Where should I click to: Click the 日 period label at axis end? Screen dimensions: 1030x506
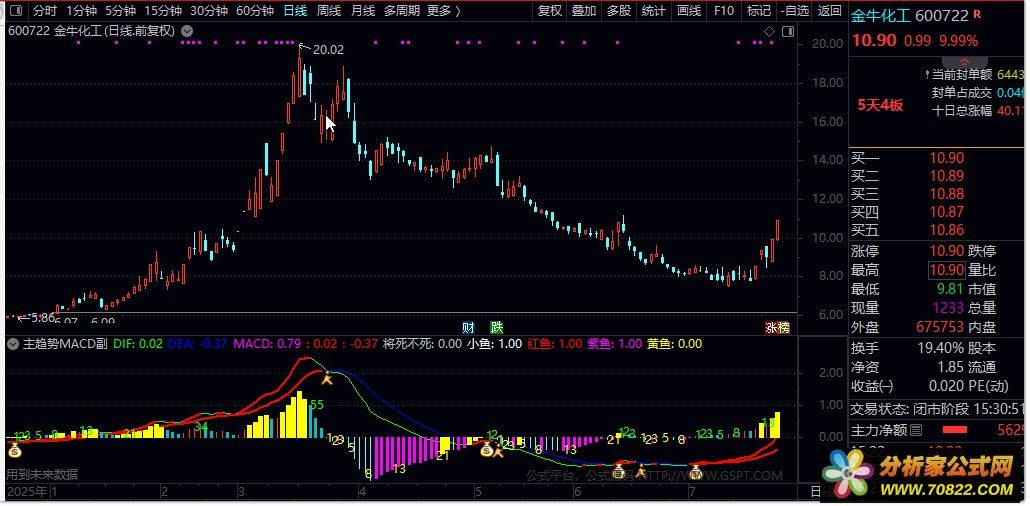815,492
